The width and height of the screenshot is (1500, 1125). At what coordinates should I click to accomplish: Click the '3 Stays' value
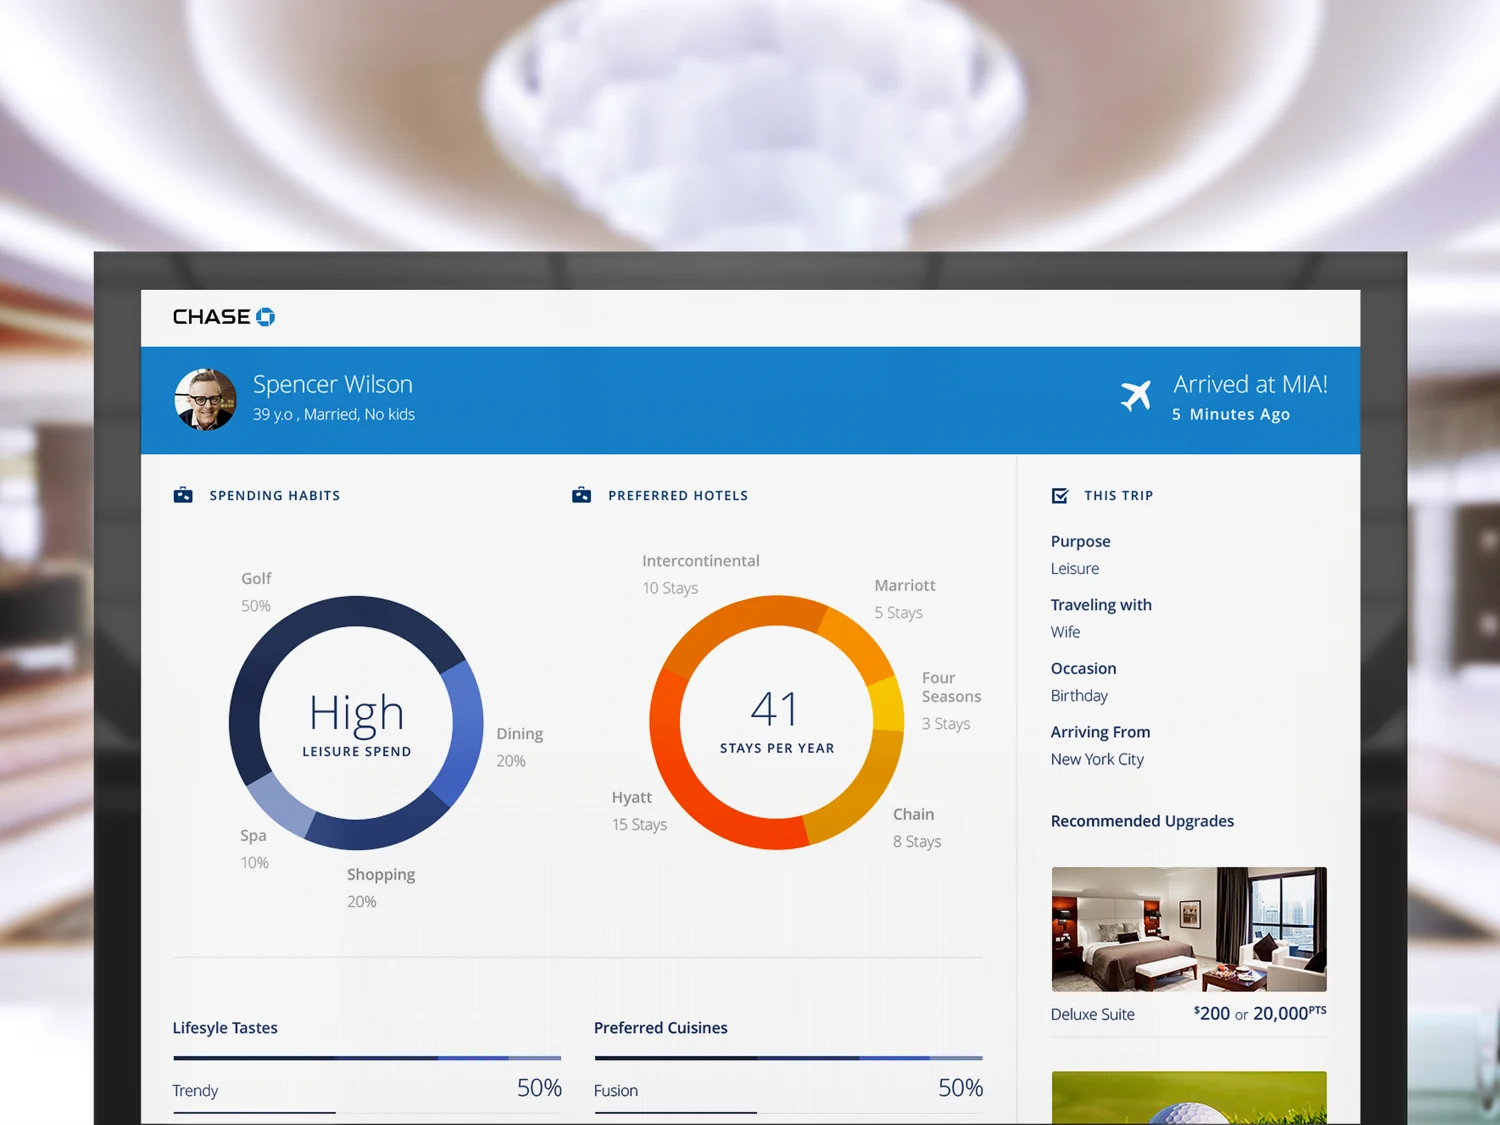click(946, 723)
